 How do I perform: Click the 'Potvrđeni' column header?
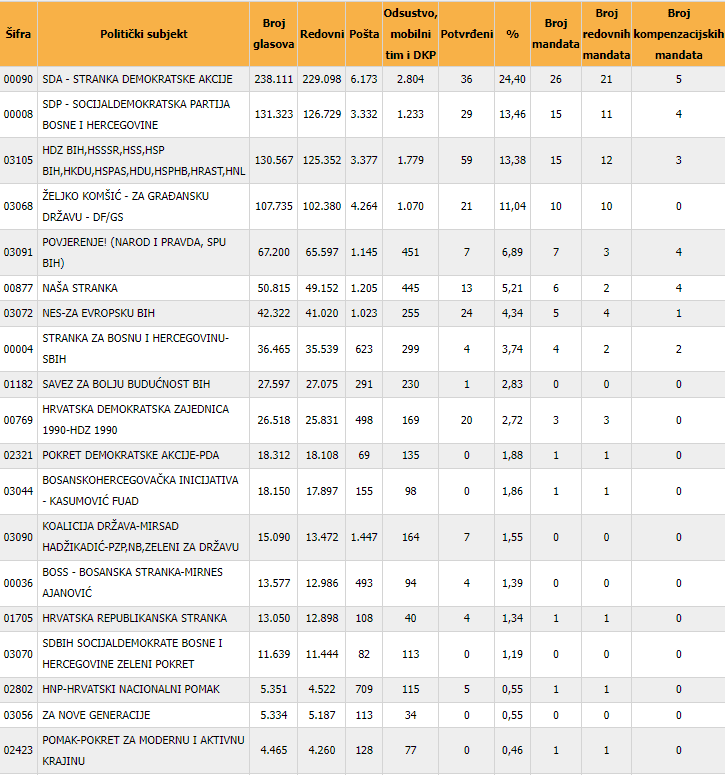[x=467, y=34]
